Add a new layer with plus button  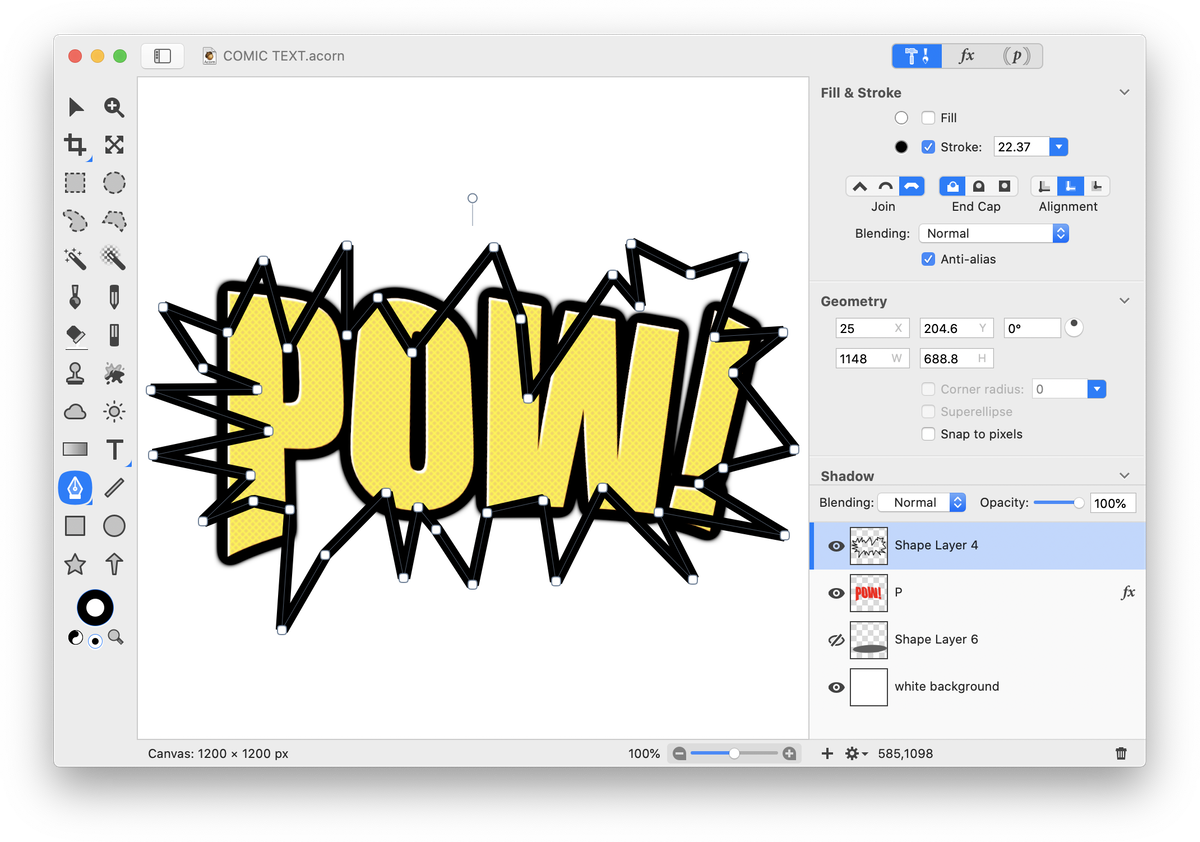click(827, 753)
